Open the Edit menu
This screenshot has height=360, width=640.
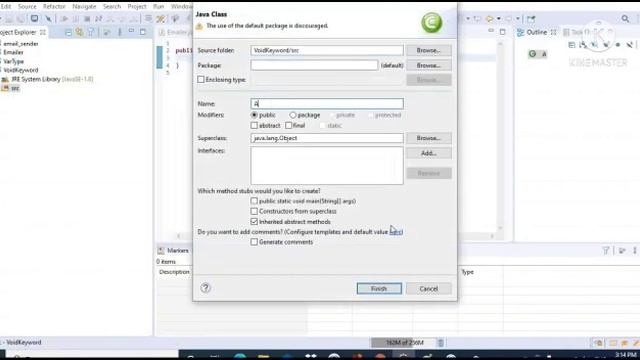pyautogui.click(x=6, y=7)
